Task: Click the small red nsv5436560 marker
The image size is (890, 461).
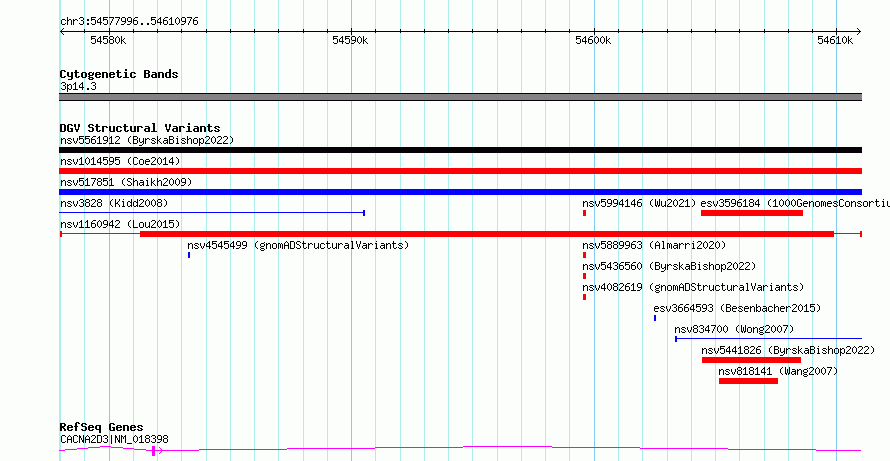Action: [x=585, y=276]
